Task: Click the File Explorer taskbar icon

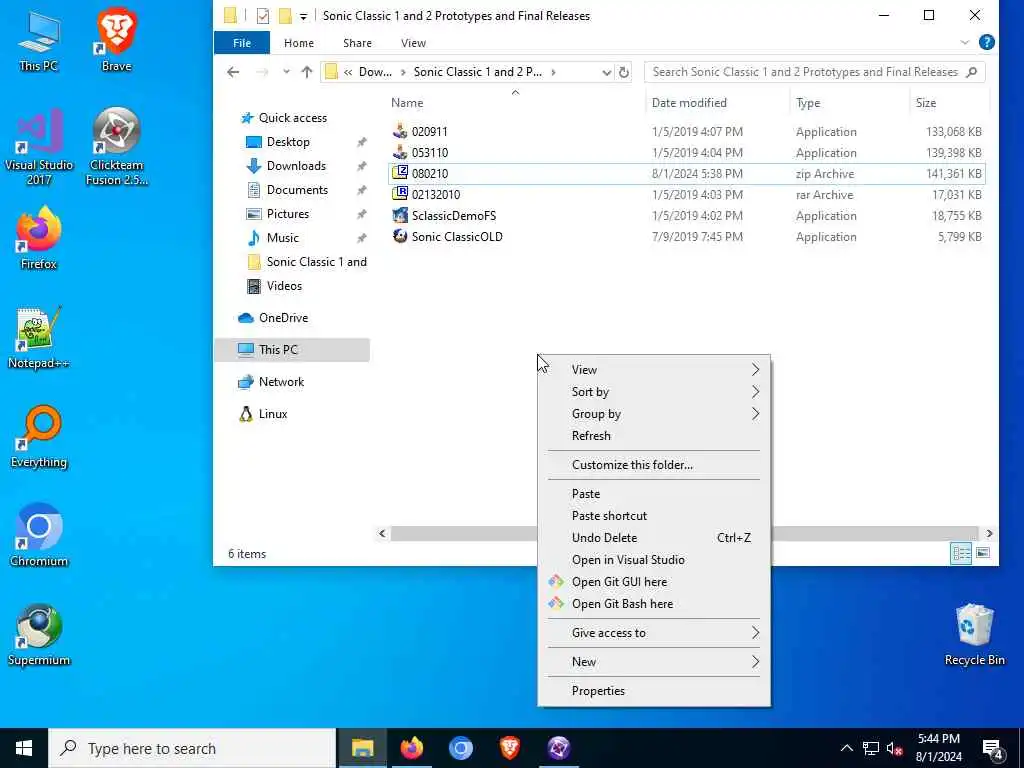Action: click(362, 748)
